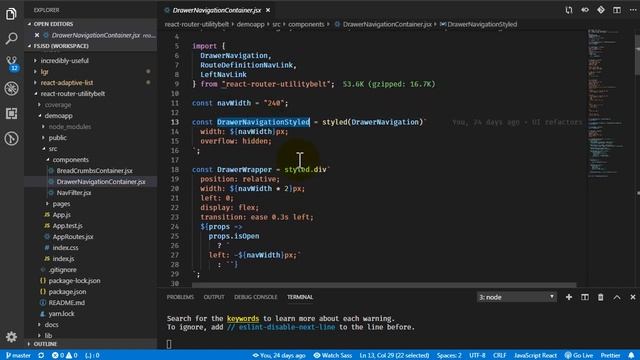Open the Explorer view in activity bar
Image resolution: width=640 pixels, height=360 pixels.
pos(11,14)
